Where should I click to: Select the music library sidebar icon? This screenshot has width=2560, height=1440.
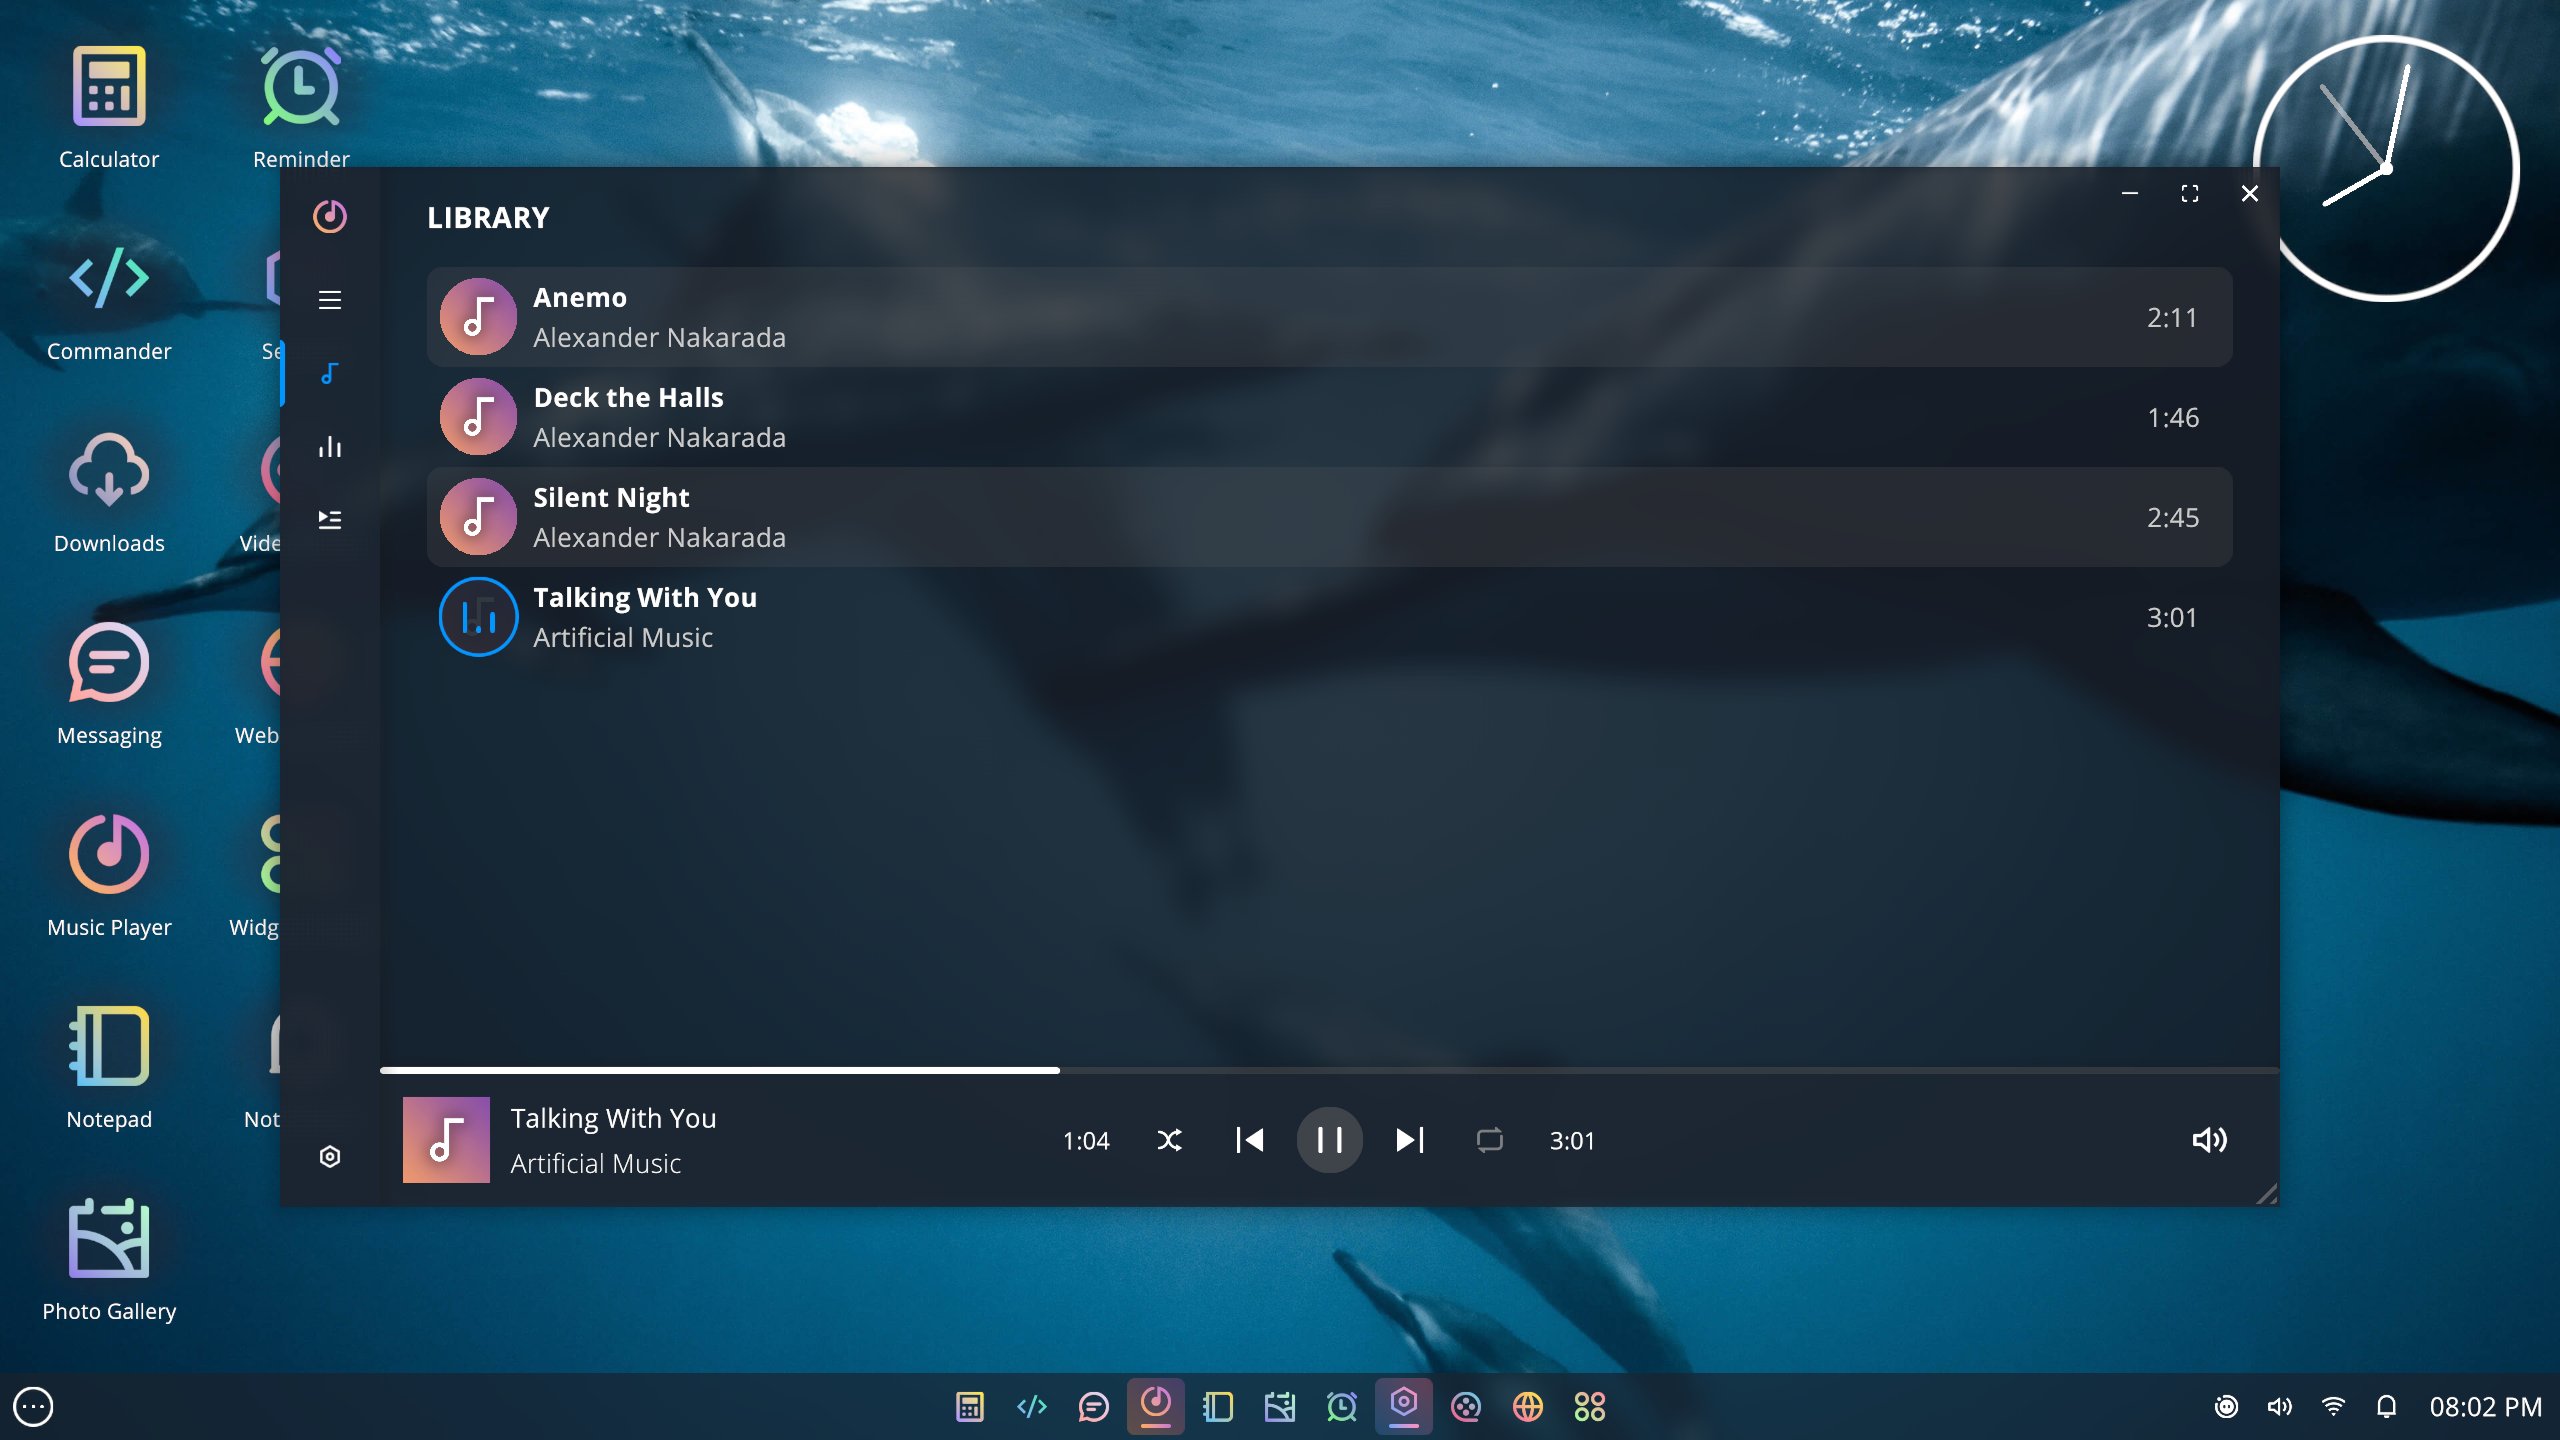(330, 374)
